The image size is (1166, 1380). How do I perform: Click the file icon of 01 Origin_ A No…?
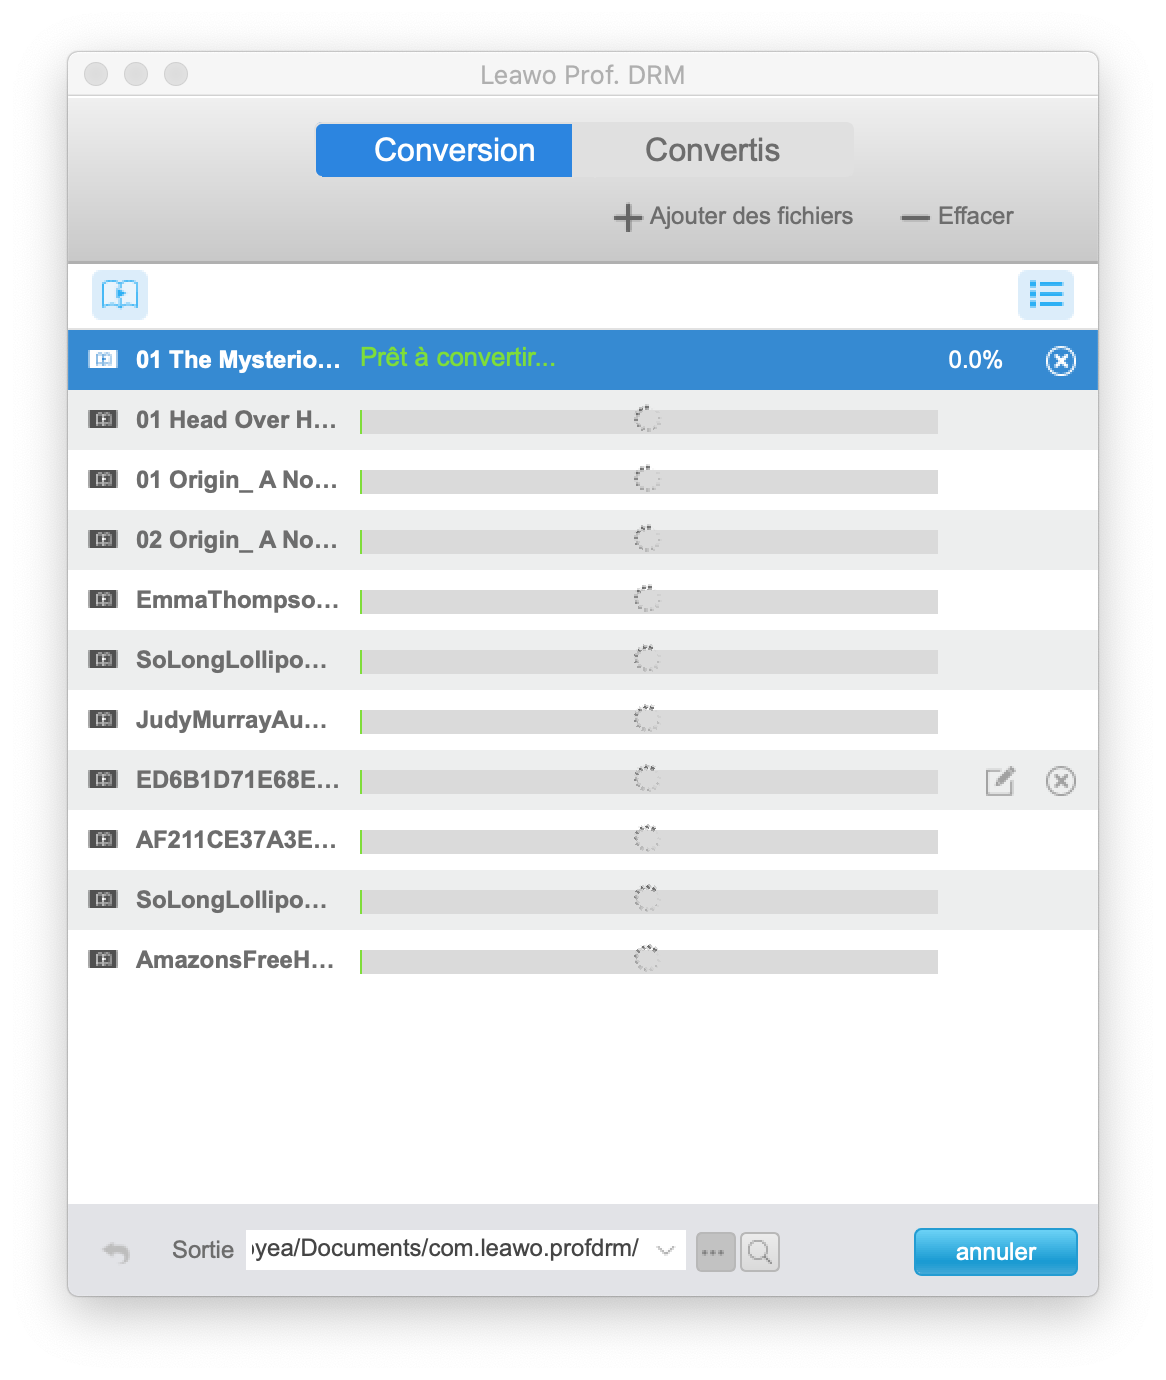click(103, 479)
